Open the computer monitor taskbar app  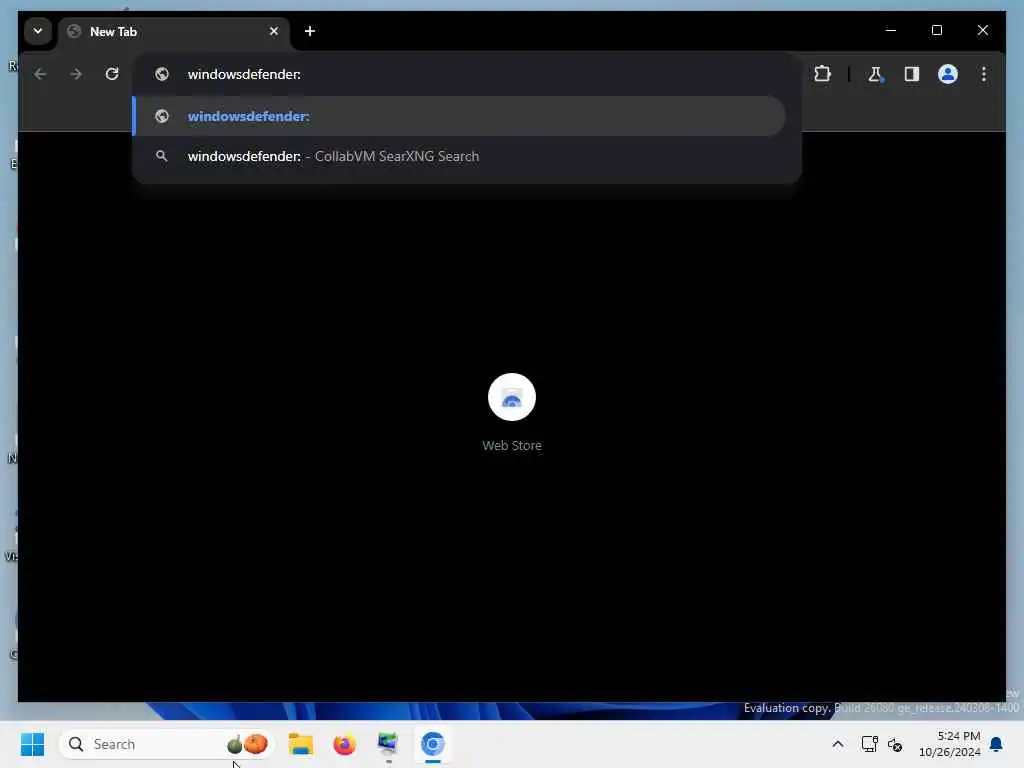coord(388,744)
